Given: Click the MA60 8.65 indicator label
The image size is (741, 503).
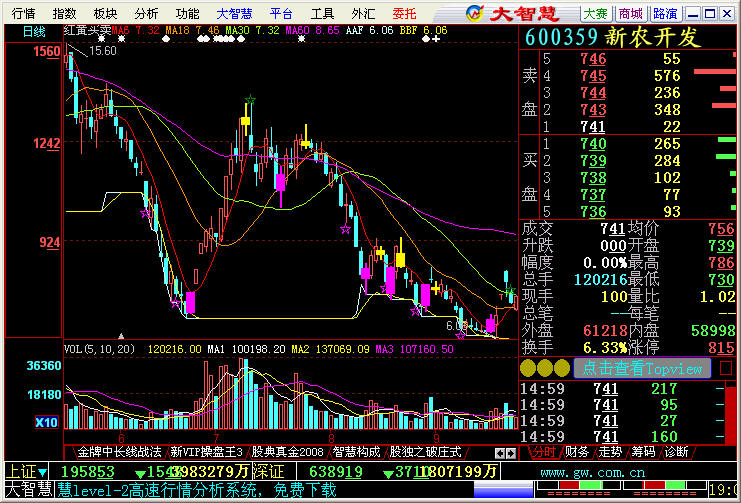Looking at the screenshot, I should coord(312,31).
